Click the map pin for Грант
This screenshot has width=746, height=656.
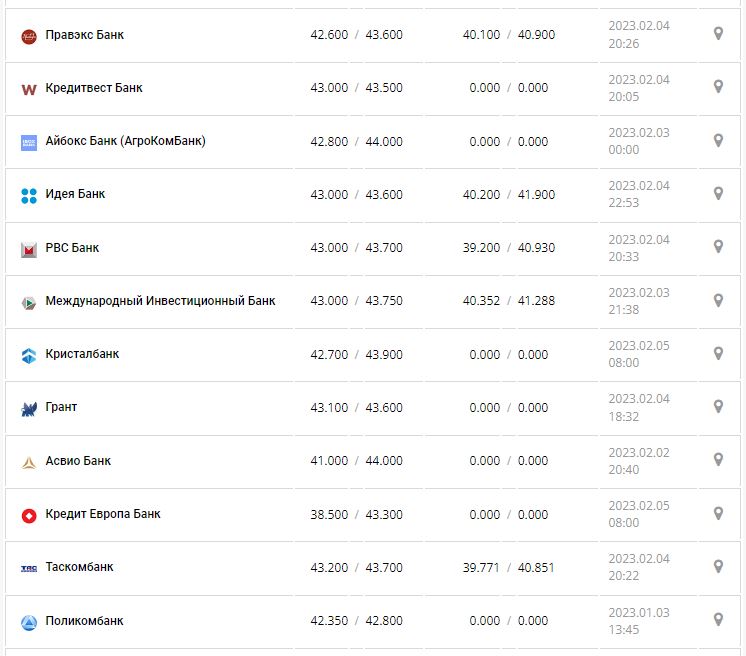(x=718, y=406)
